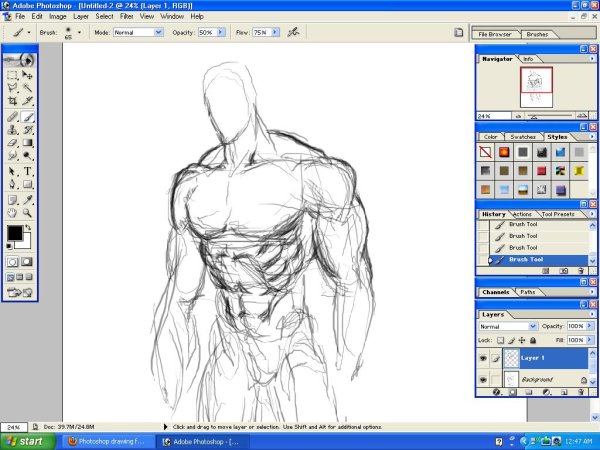The height and width of the screenshot is (450, 600).
Task: Pick the Type (T) tool
Action: tap(28, 171)
